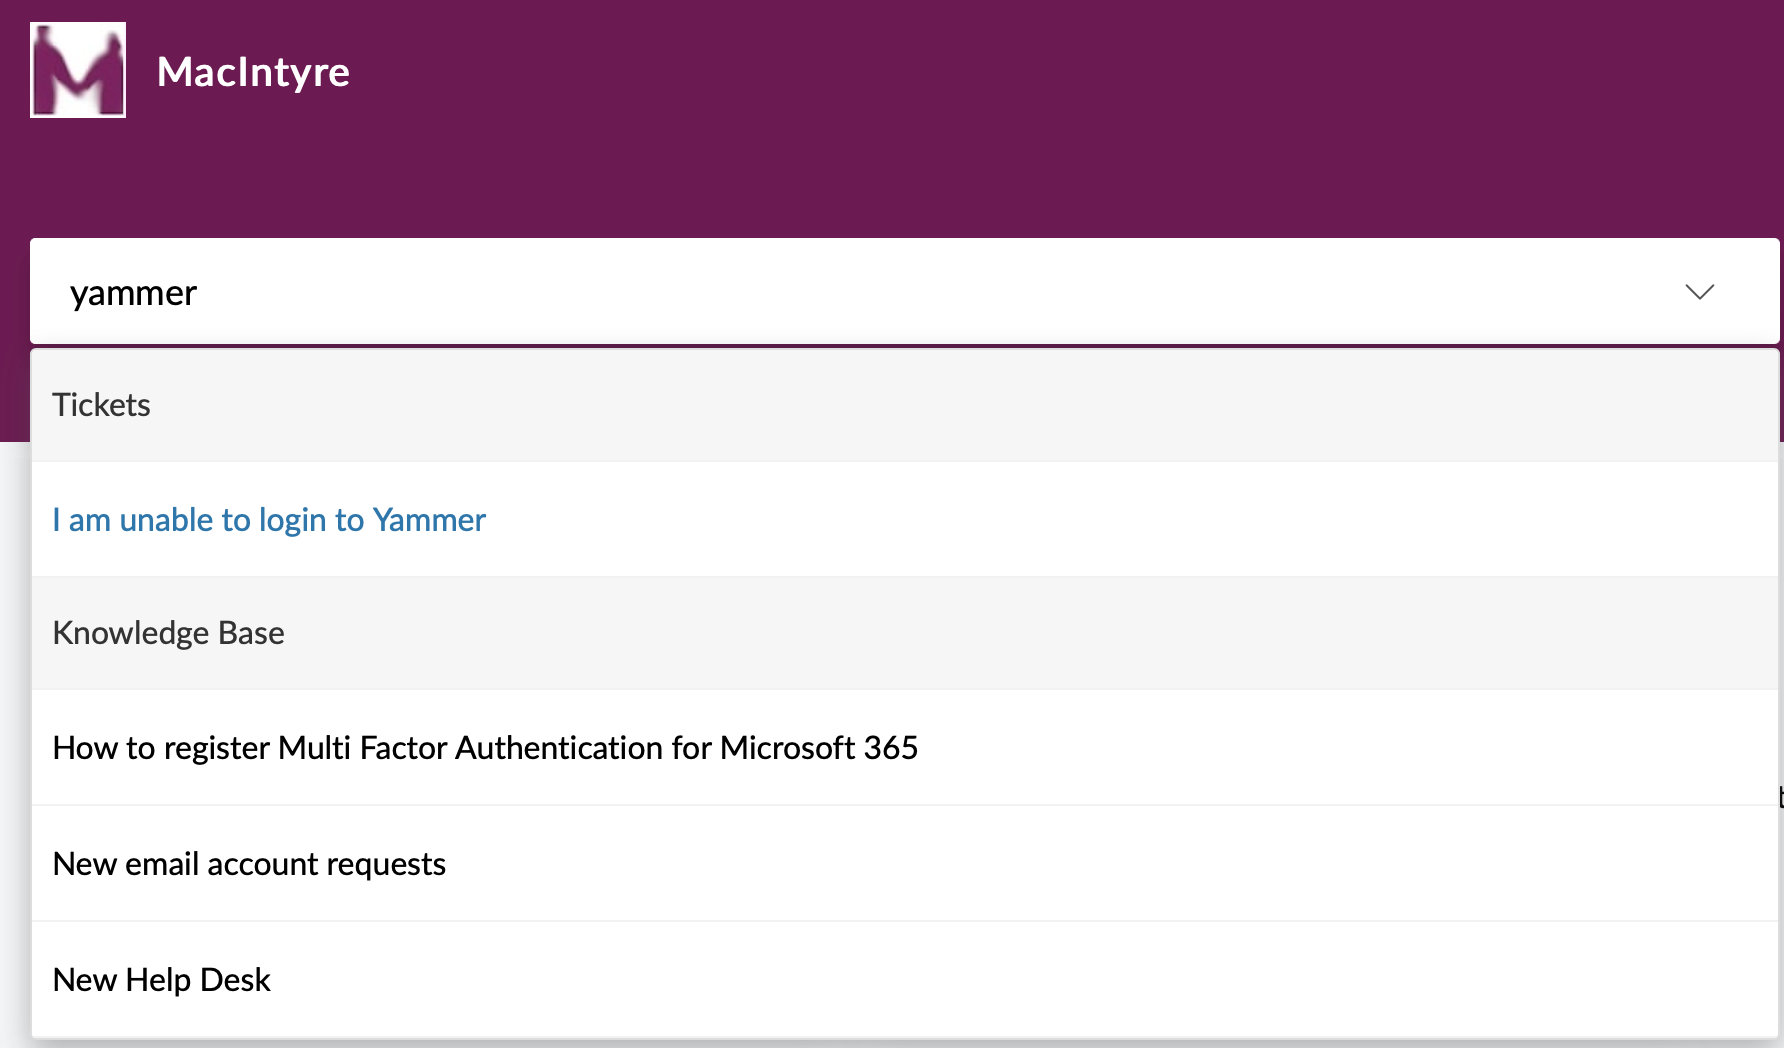Viewport: 1784px width, 1048px height.
Task: Go to the homepage via the M logo
Action: (x=78, y=70)
